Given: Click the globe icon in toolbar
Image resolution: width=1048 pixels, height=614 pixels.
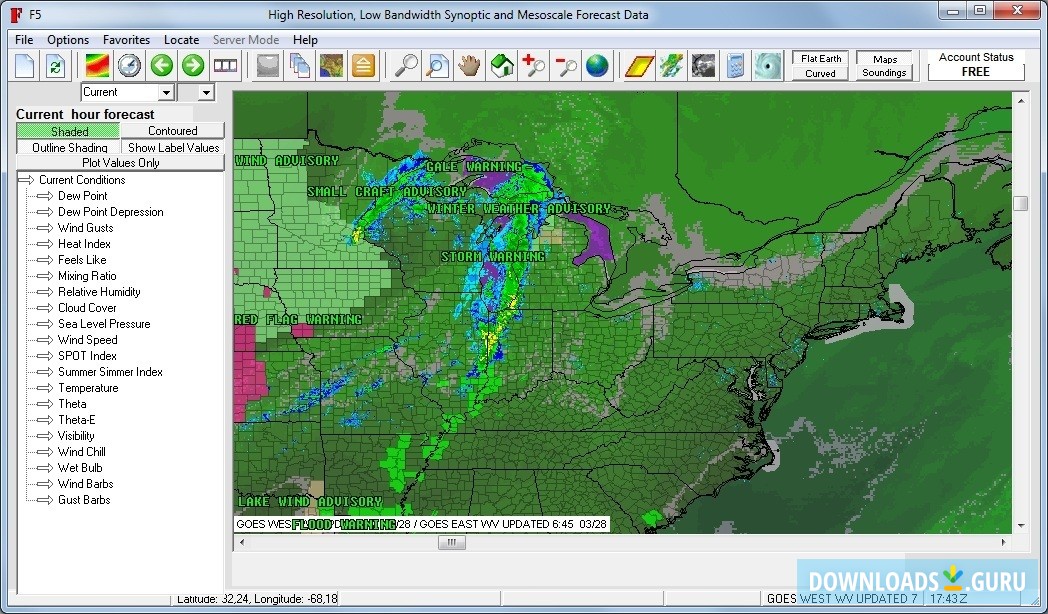Looking at the screenshot, I should [598, 65].
